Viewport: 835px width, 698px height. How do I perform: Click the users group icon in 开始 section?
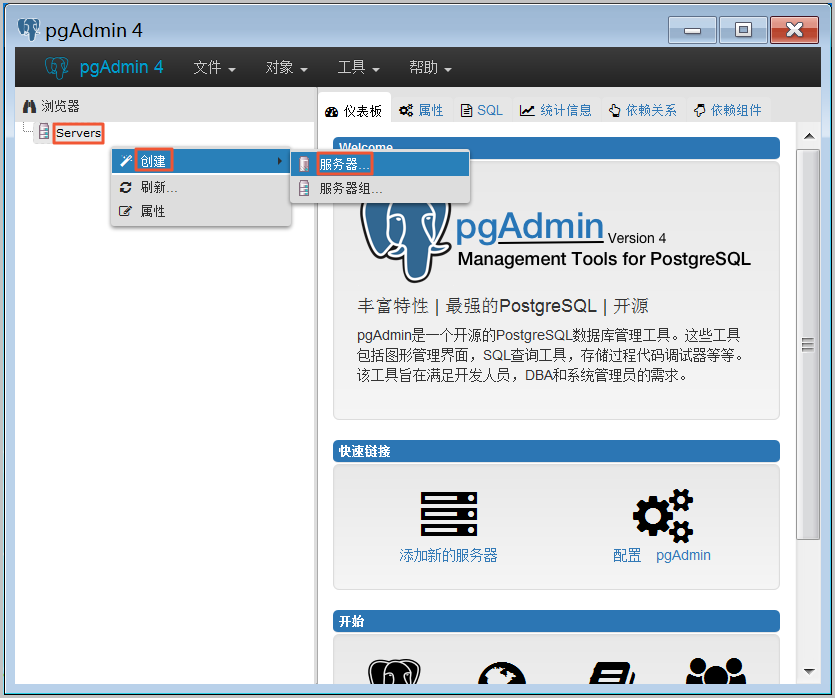716,671
